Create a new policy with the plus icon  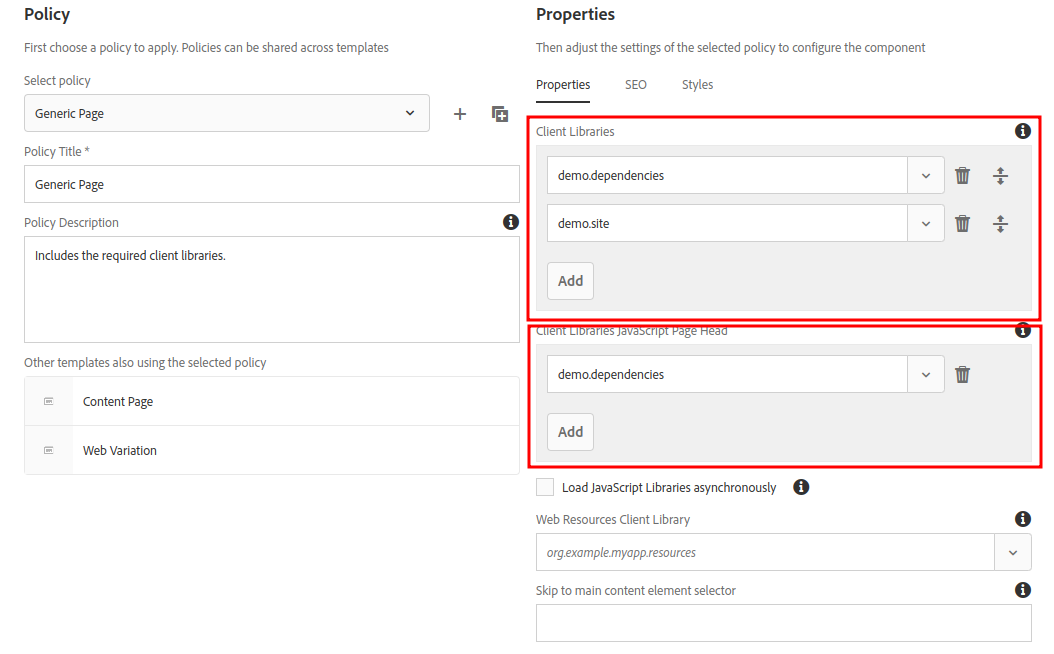[x=459, y=113]
